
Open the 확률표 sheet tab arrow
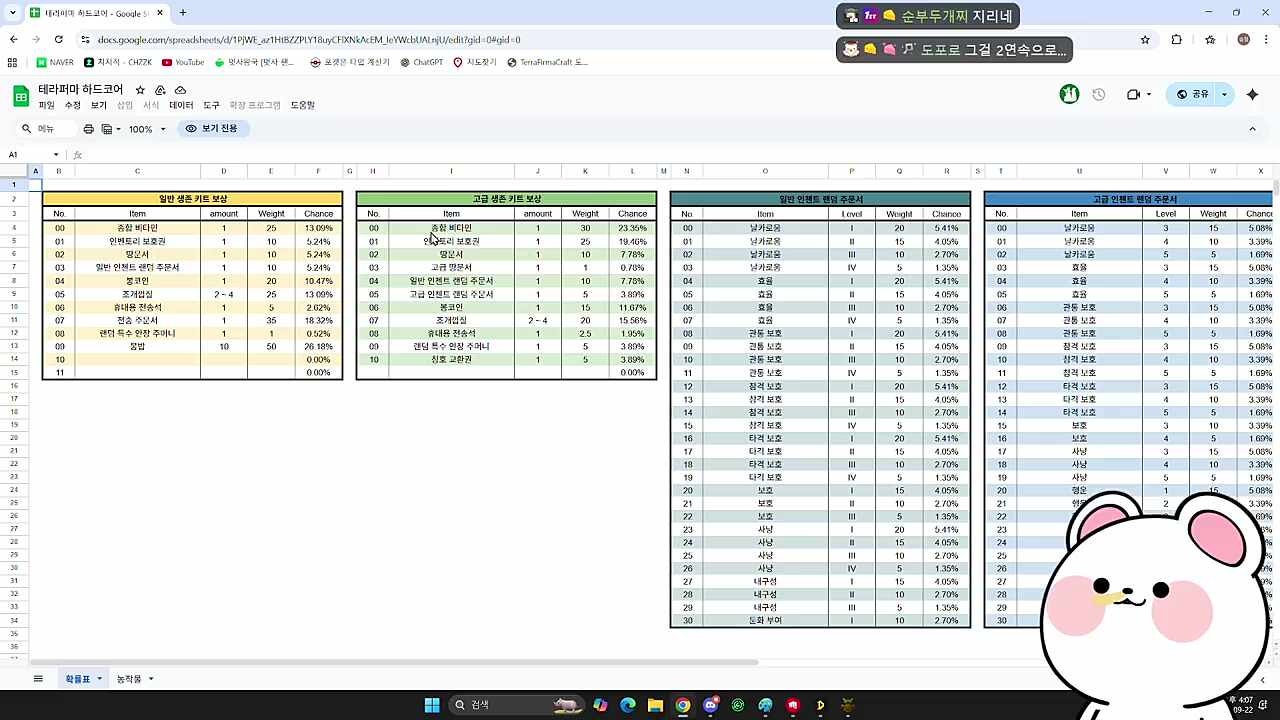(x=99, y=679)
